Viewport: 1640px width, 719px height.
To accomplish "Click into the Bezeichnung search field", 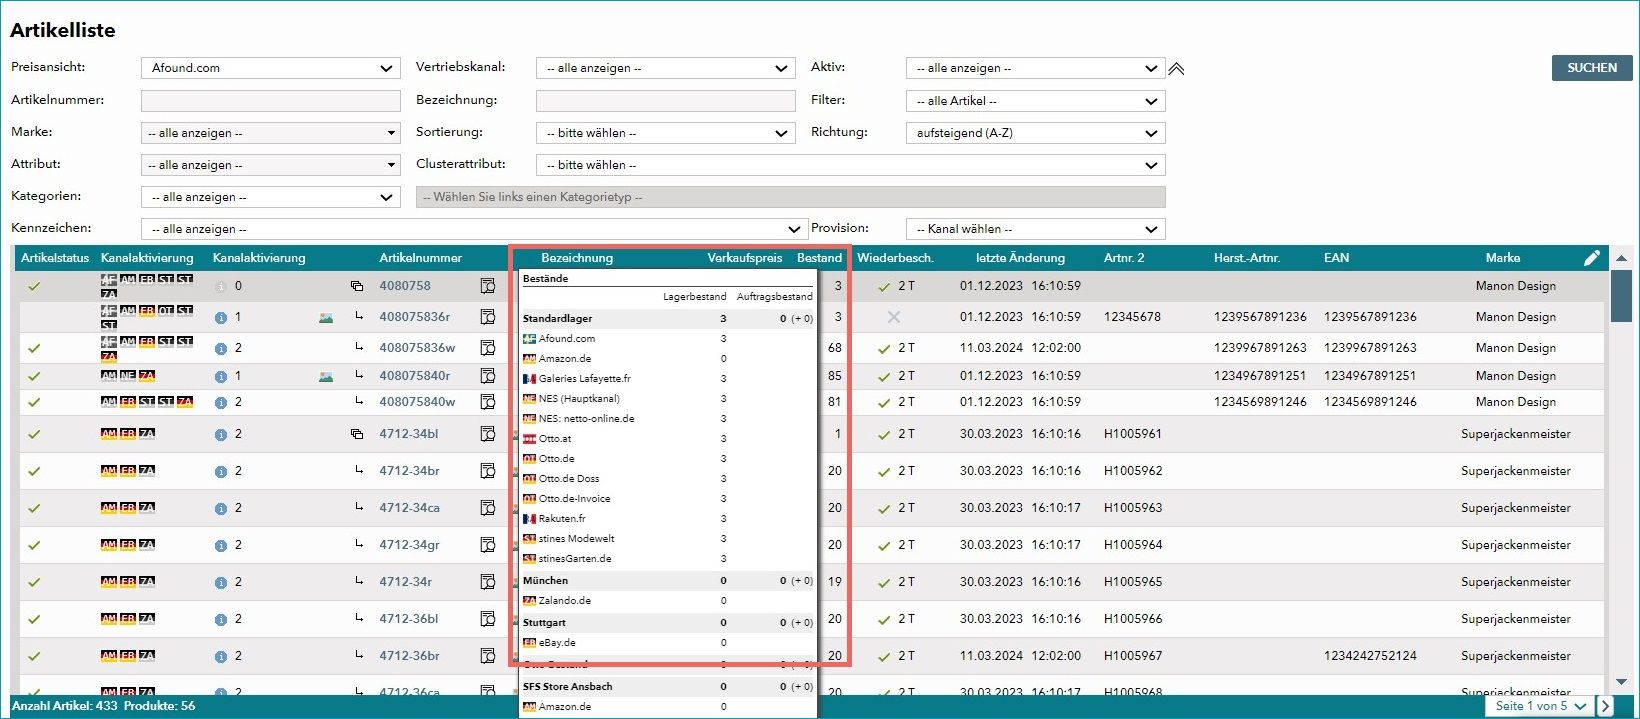I will tap(666, 101).
